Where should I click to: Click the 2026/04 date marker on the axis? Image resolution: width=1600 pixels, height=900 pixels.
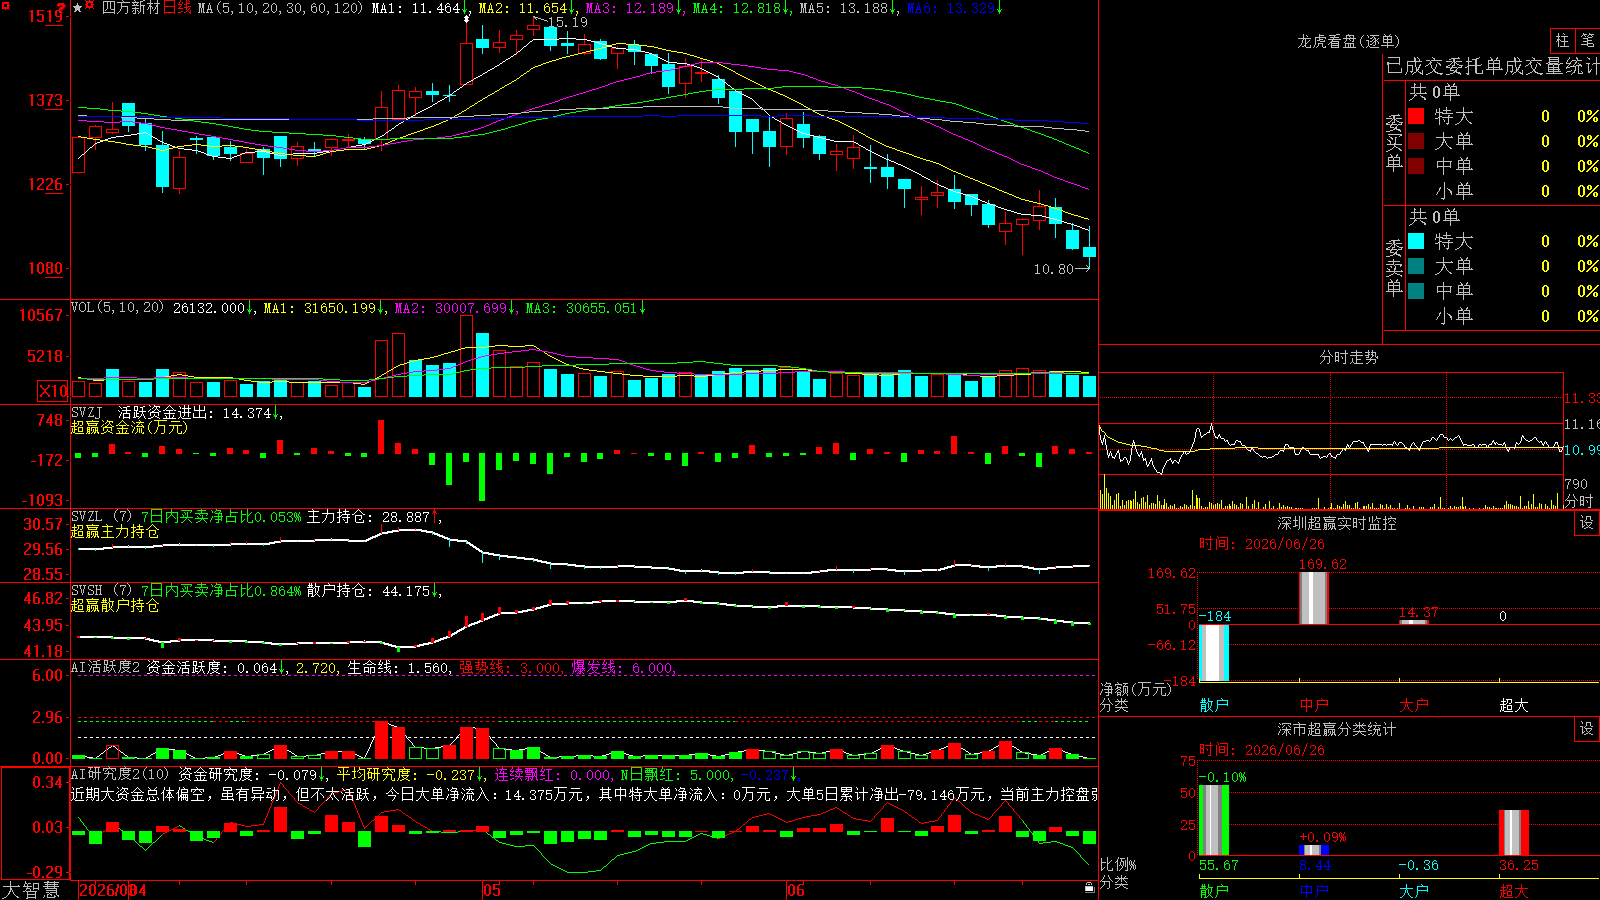(x=112, y=890)
